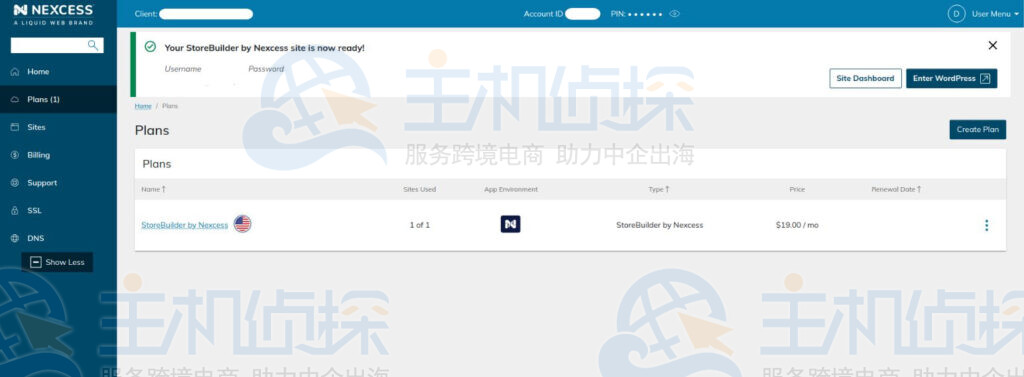Click the search magnifier icon in sidebar
The image size is (1024, 377).
93,45
